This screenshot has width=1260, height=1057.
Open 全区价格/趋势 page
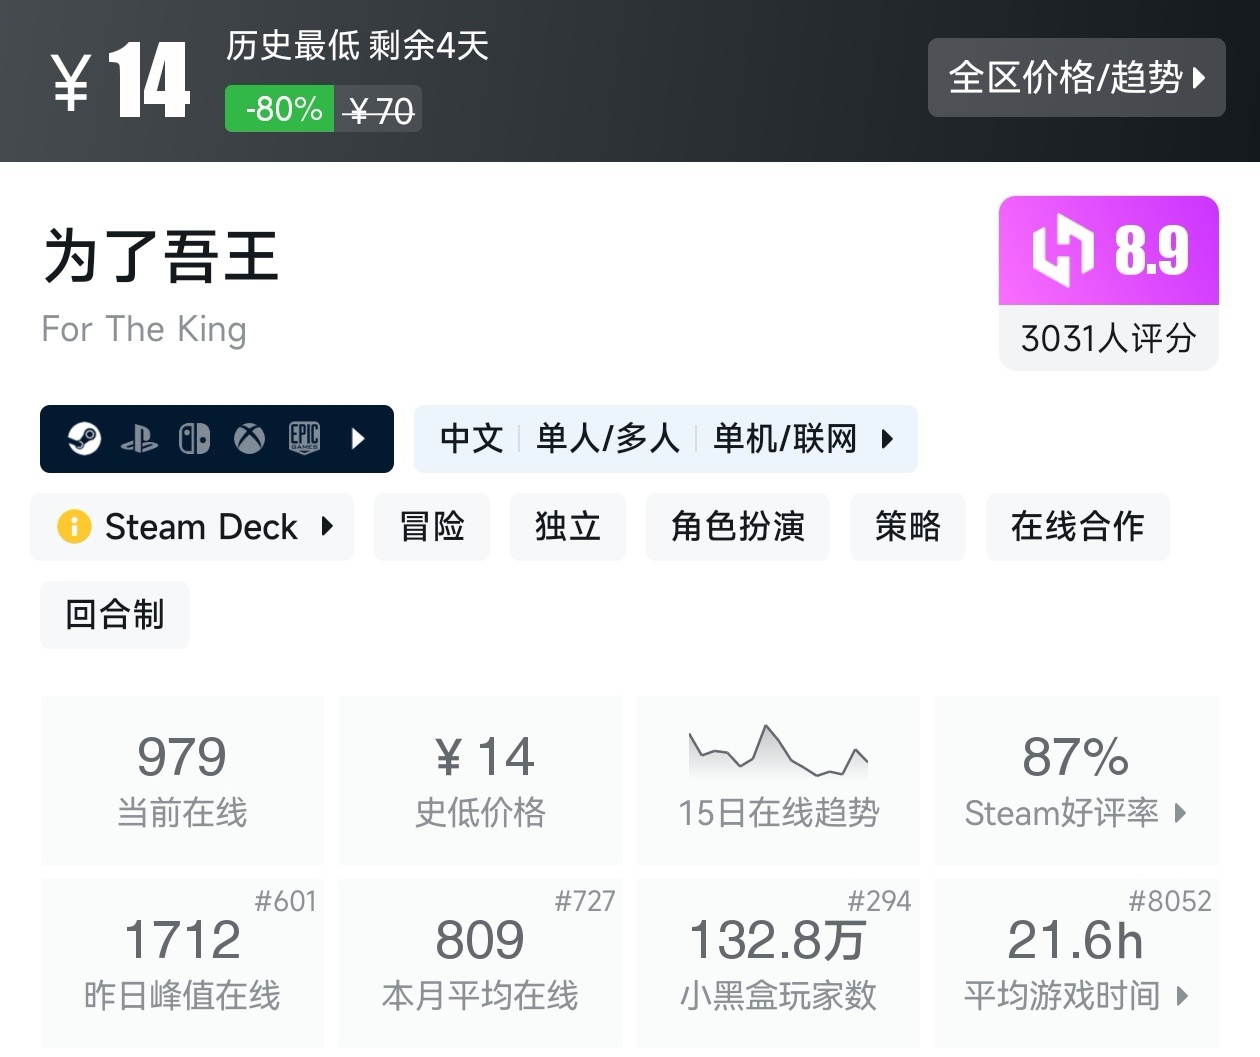pos(1076,78)
